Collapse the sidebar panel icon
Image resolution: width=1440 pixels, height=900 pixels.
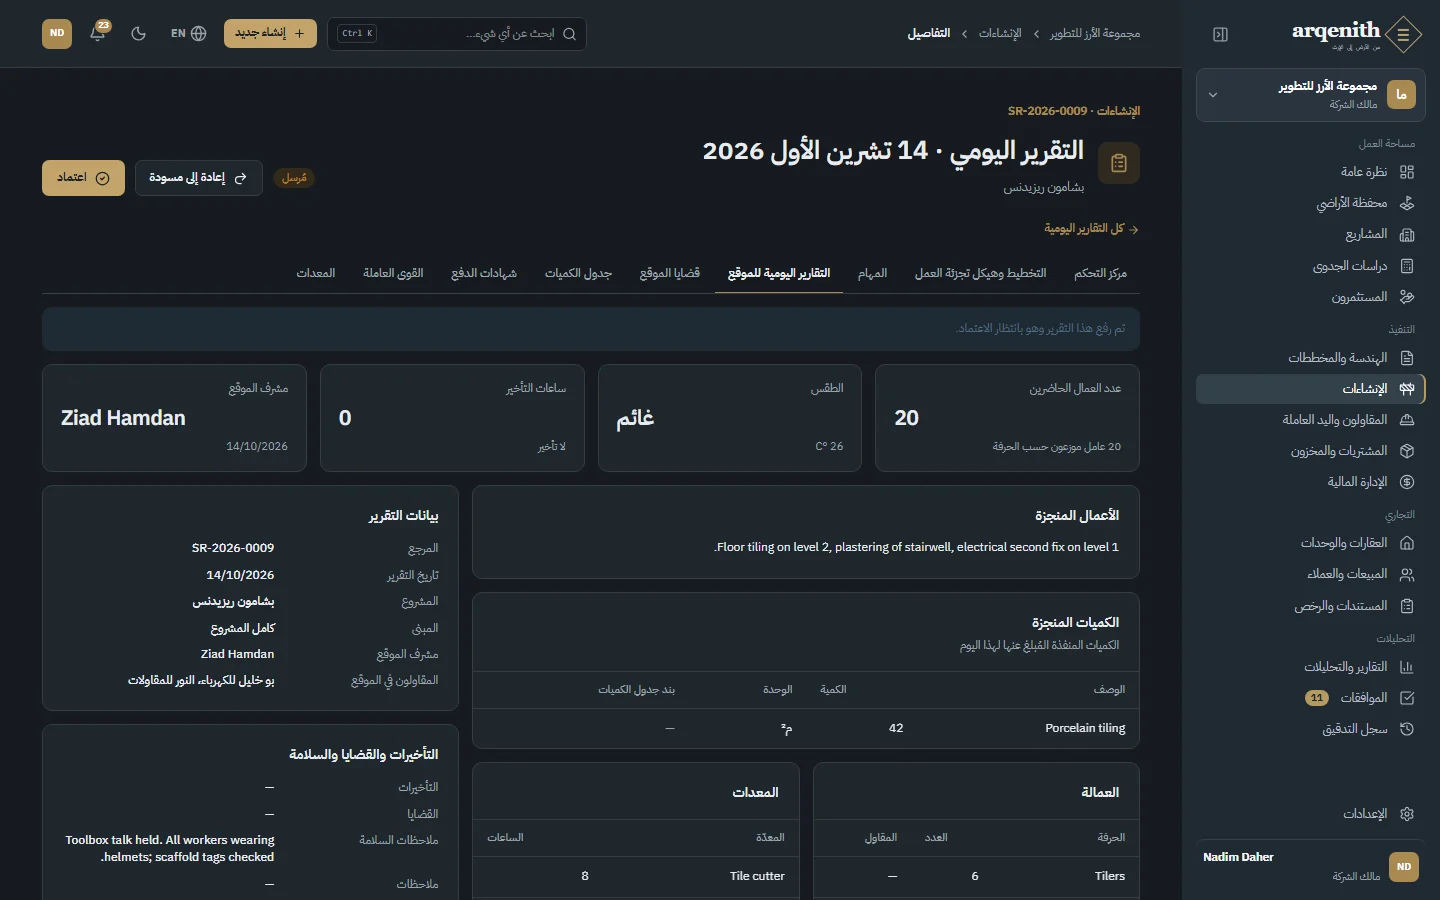coord(1220,34)
